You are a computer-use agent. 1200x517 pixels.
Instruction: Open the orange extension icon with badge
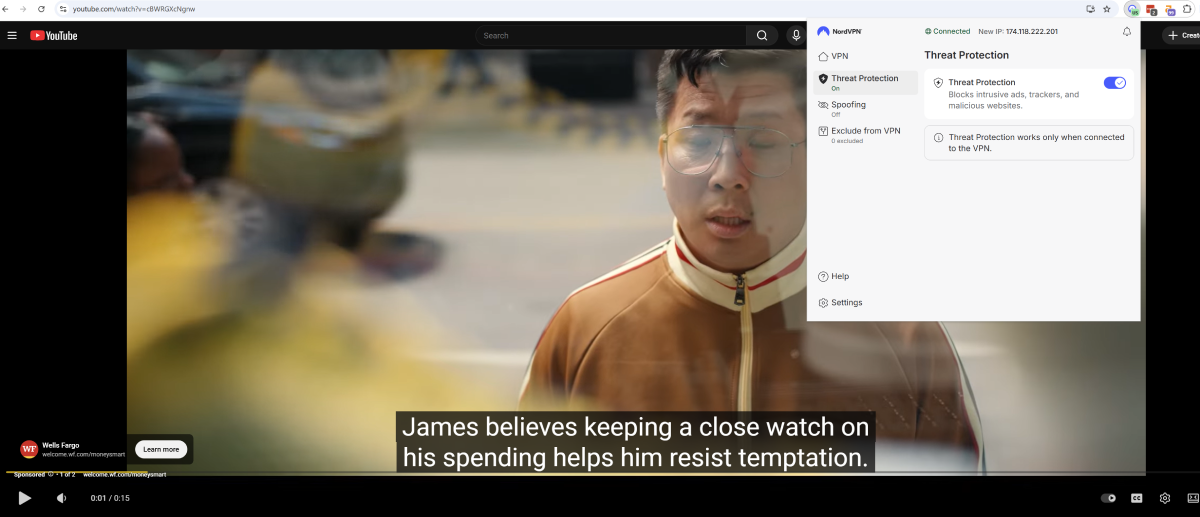1170,9
